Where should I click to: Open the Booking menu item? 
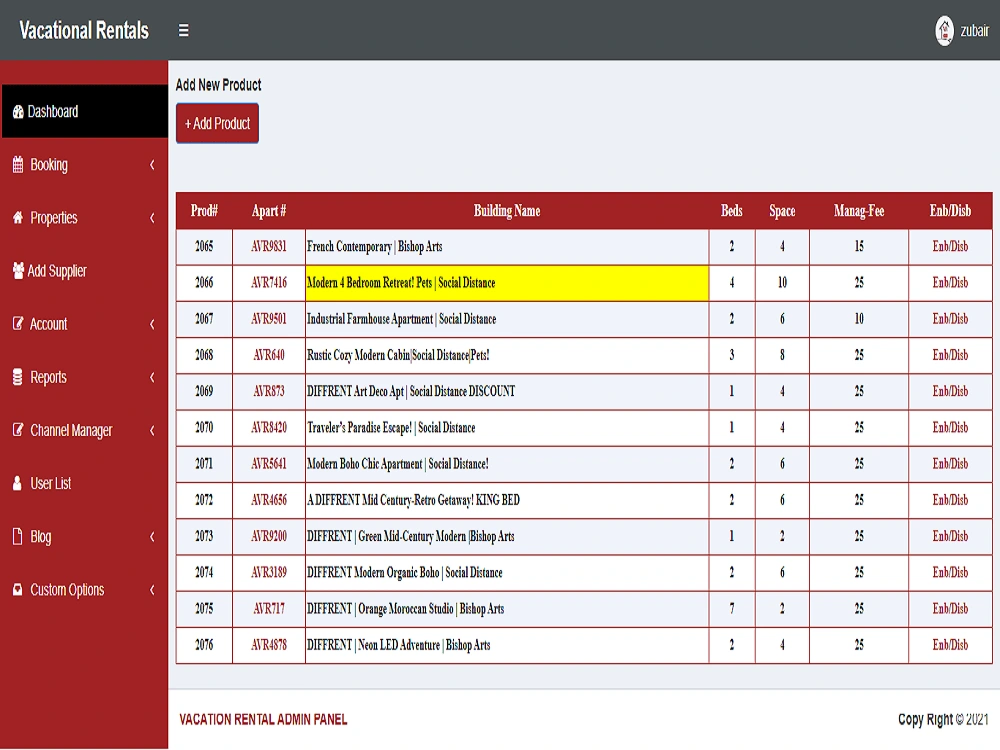point(84,165)
